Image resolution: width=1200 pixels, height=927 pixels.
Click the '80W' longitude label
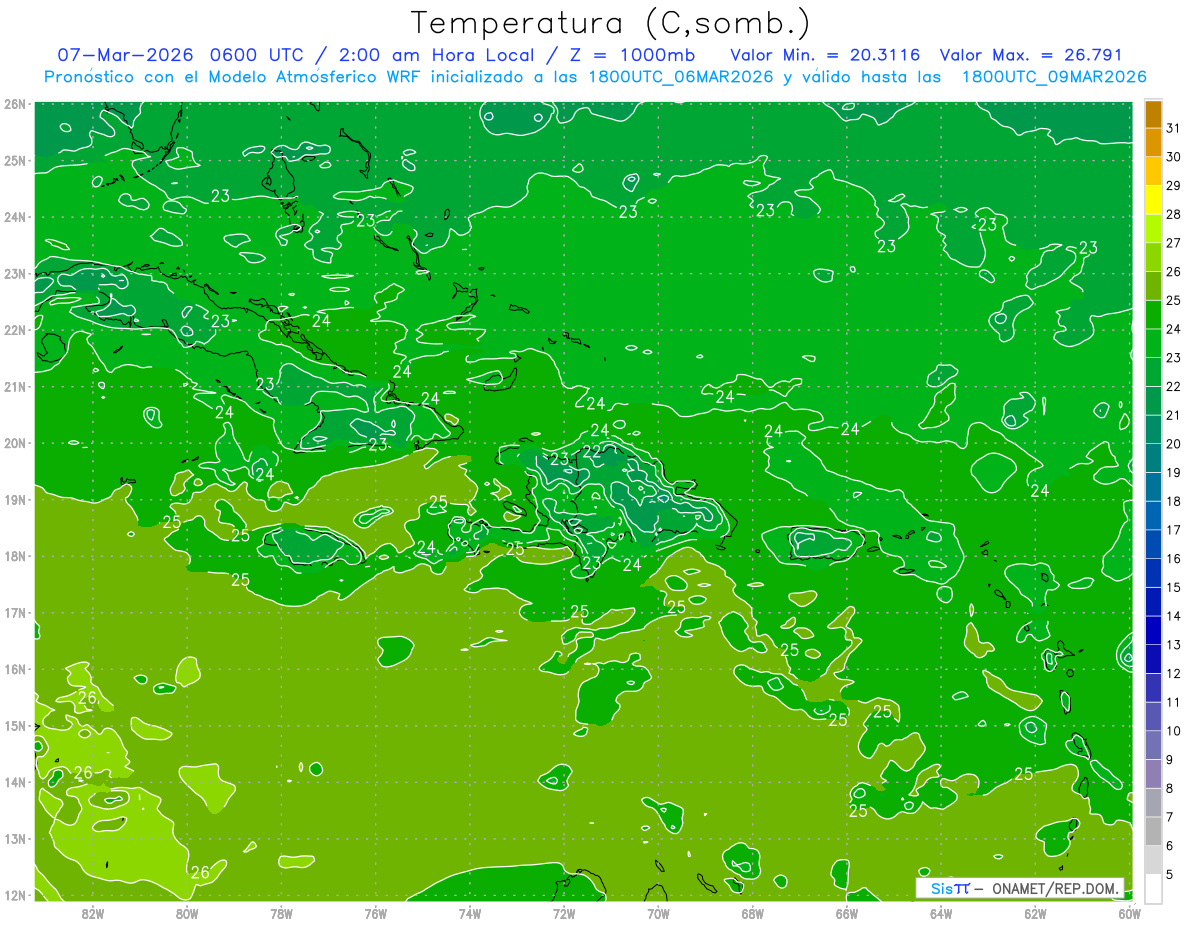(187, 913)
